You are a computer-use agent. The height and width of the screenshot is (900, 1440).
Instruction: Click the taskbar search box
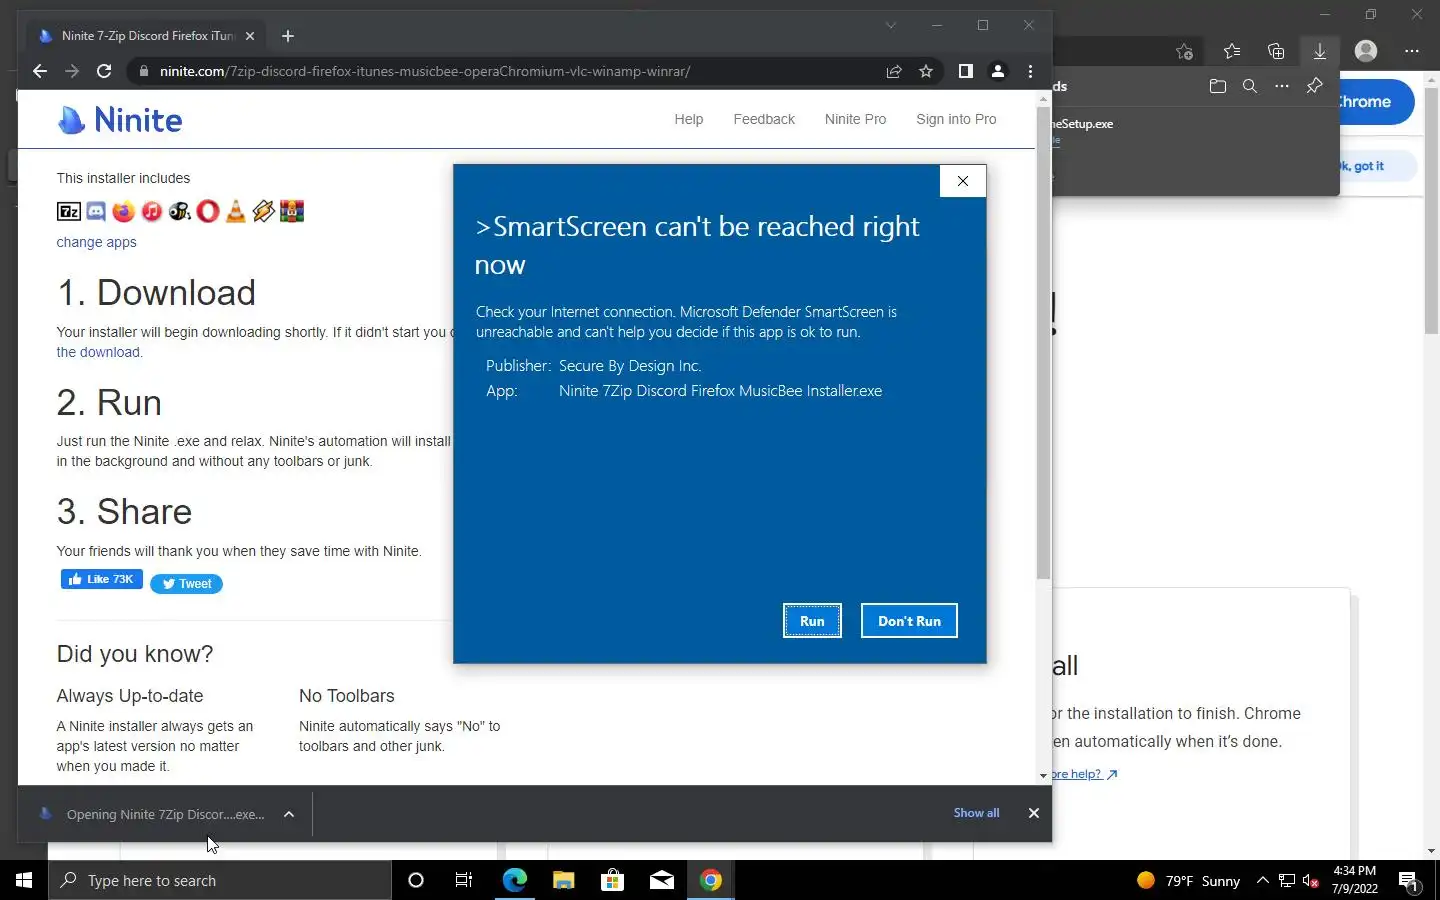coord(220,880)
